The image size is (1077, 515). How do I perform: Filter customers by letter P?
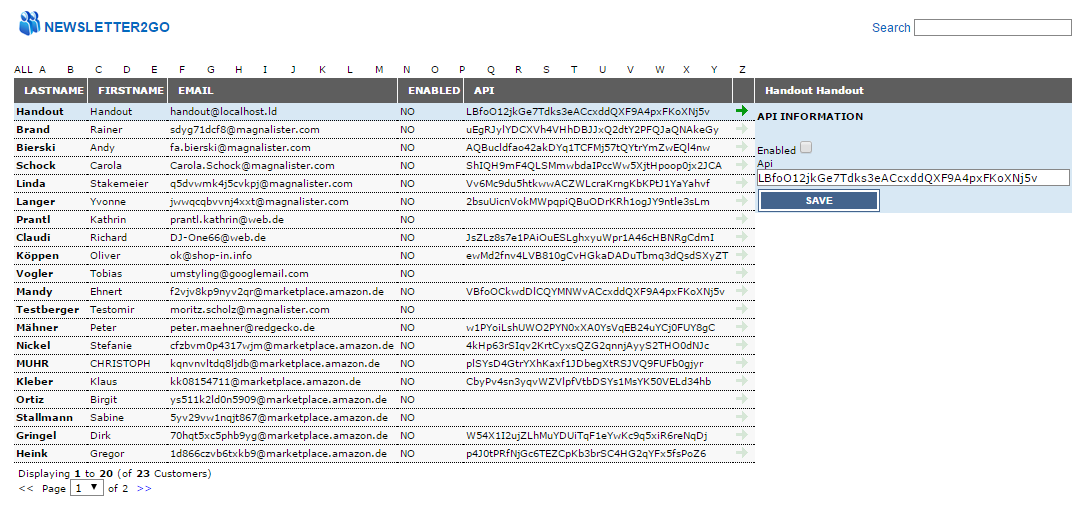pyautogui.click(x=462, y=69)
